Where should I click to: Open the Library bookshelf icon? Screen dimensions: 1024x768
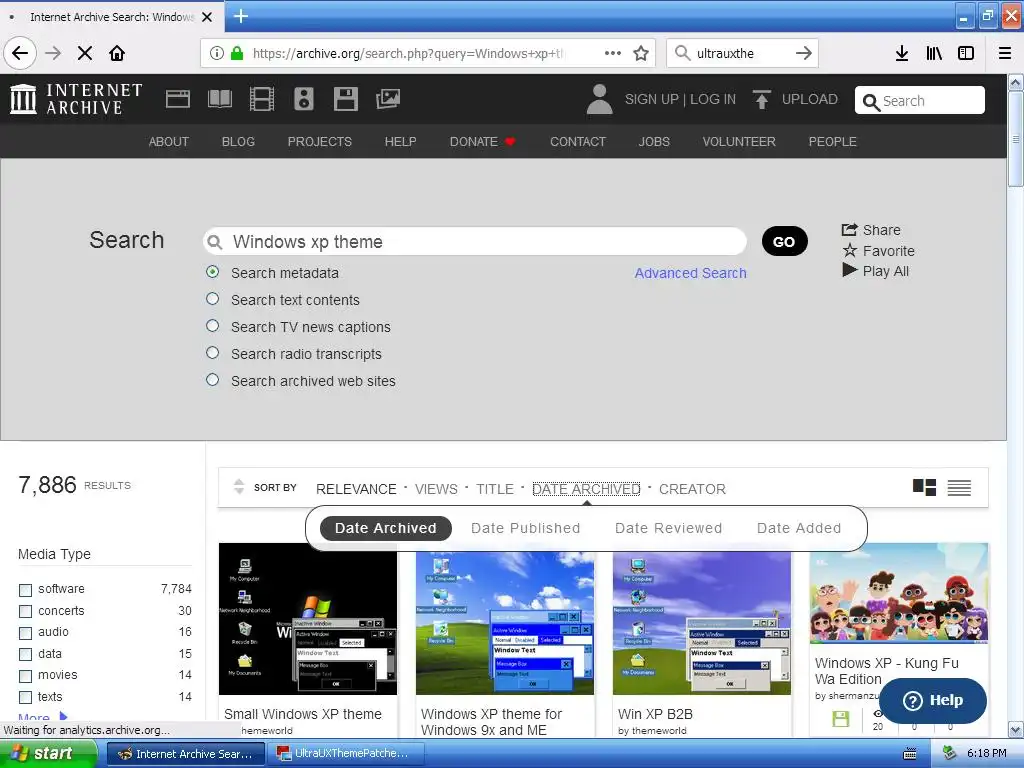click(934, 53)
